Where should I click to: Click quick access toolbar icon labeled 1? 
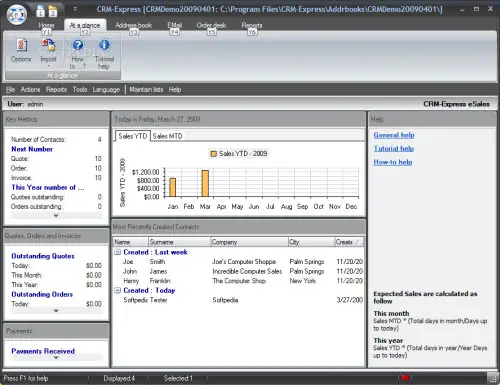40,11
